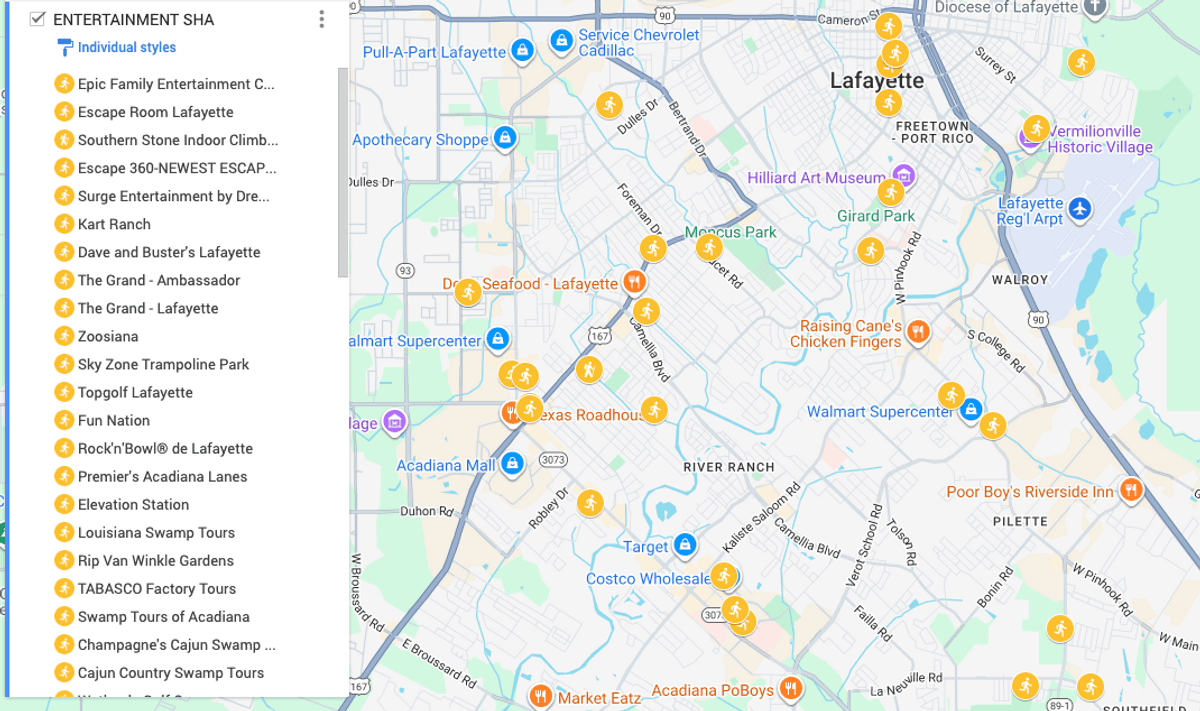
Task: Click the marker icon next to Fun Nation
Action: (x=64, y=420)
